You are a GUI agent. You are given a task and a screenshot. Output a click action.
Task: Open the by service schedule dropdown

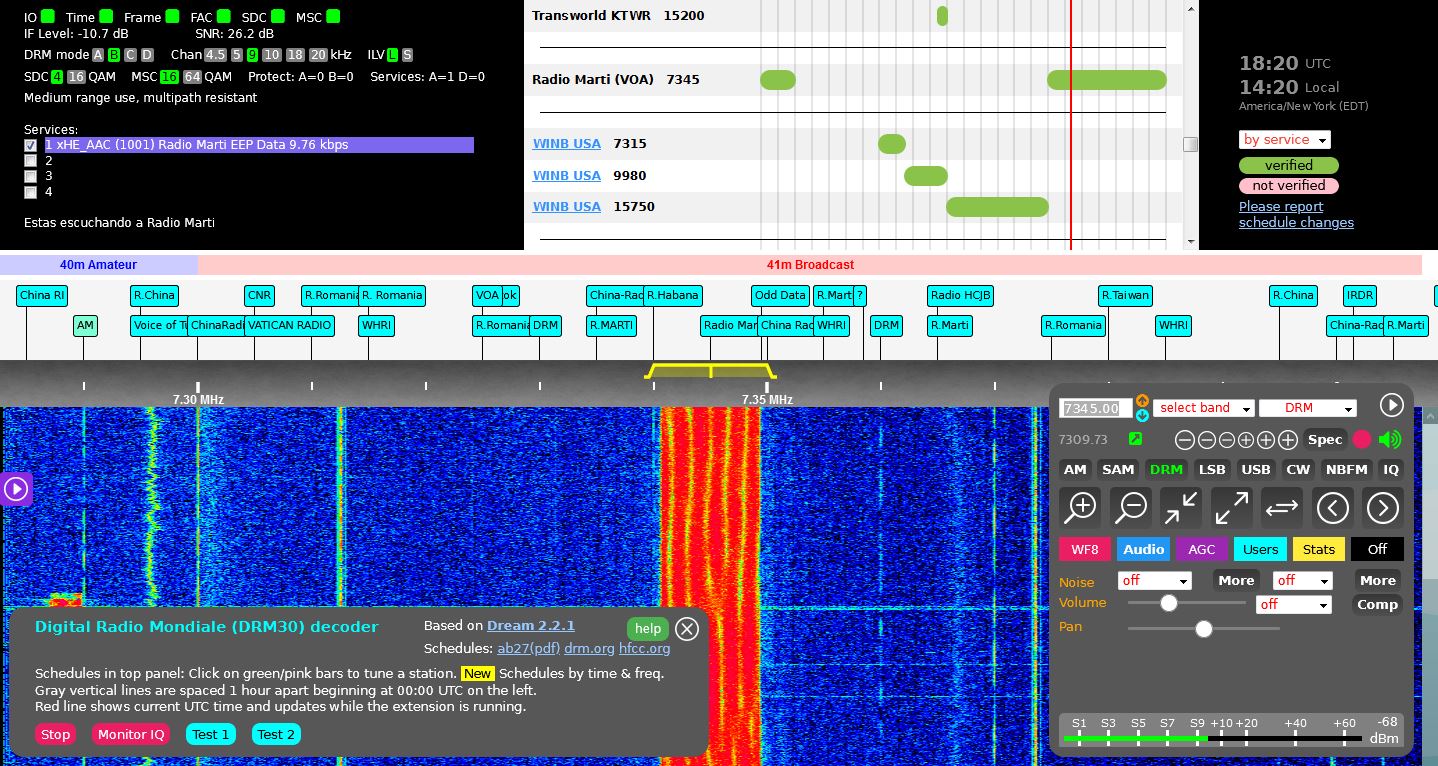pos(1284,140)
